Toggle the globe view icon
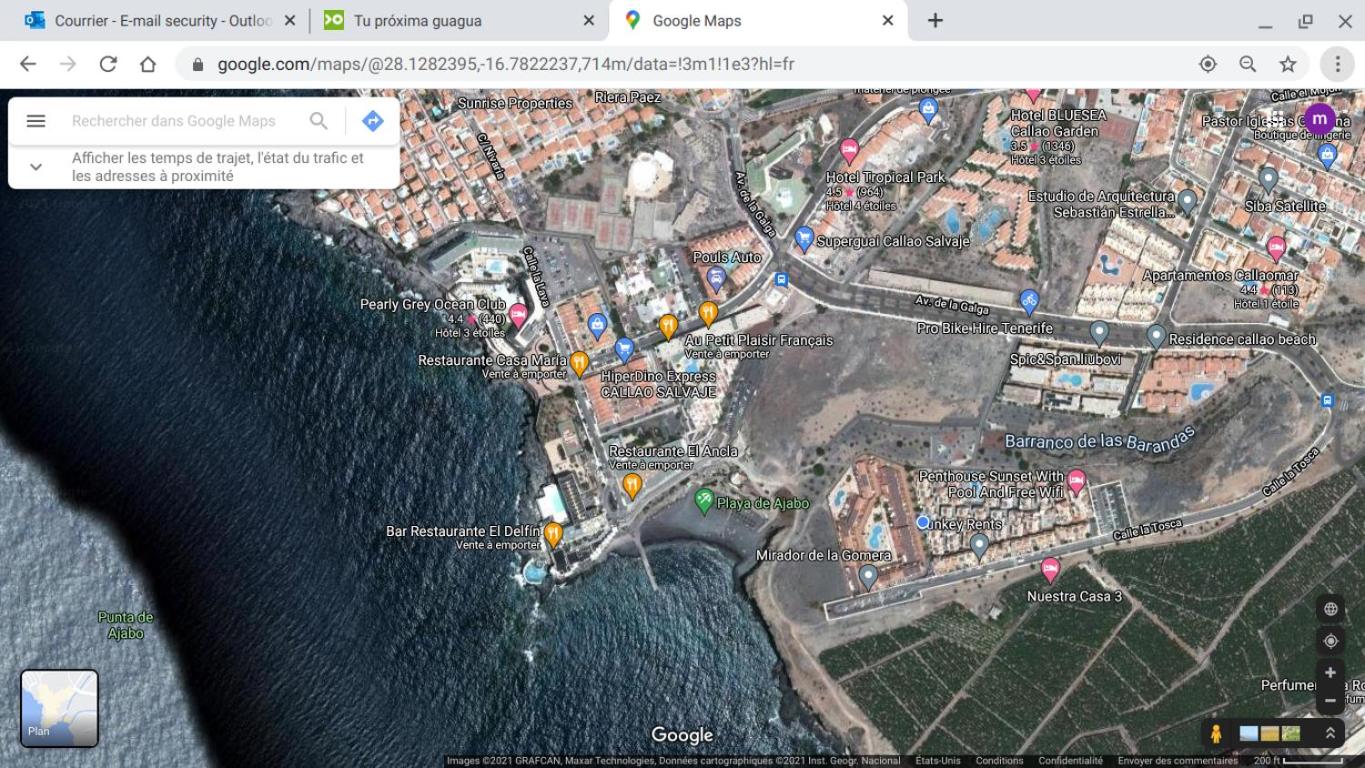 click(1330, 609)
